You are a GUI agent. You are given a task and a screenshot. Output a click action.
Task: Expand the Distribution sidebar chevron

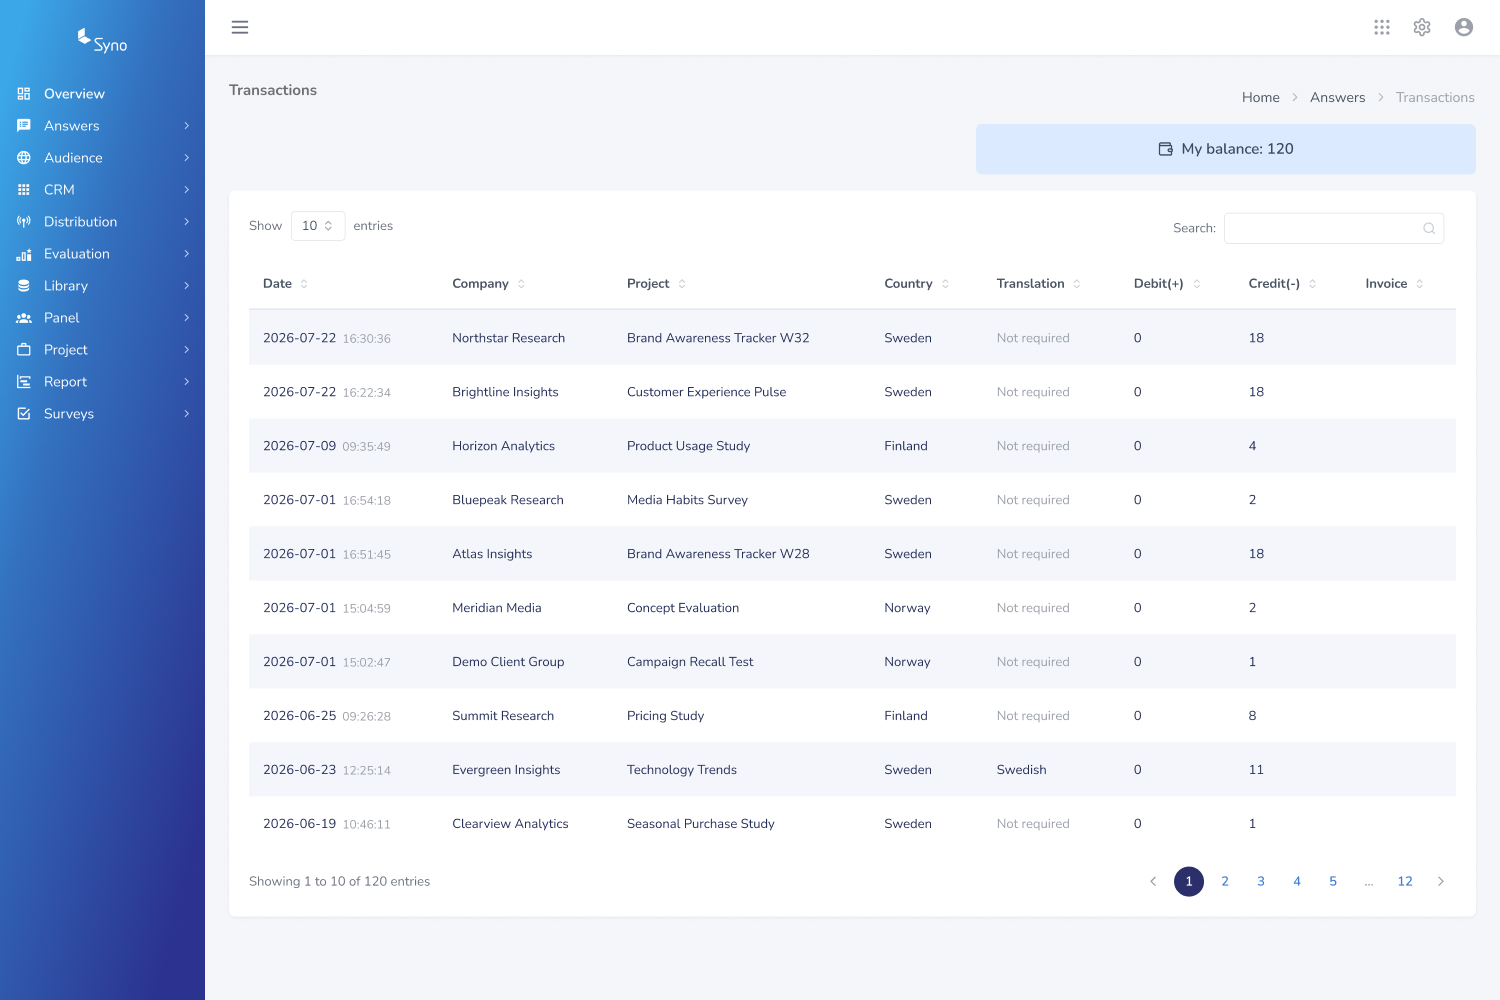(x=186, y=222)
